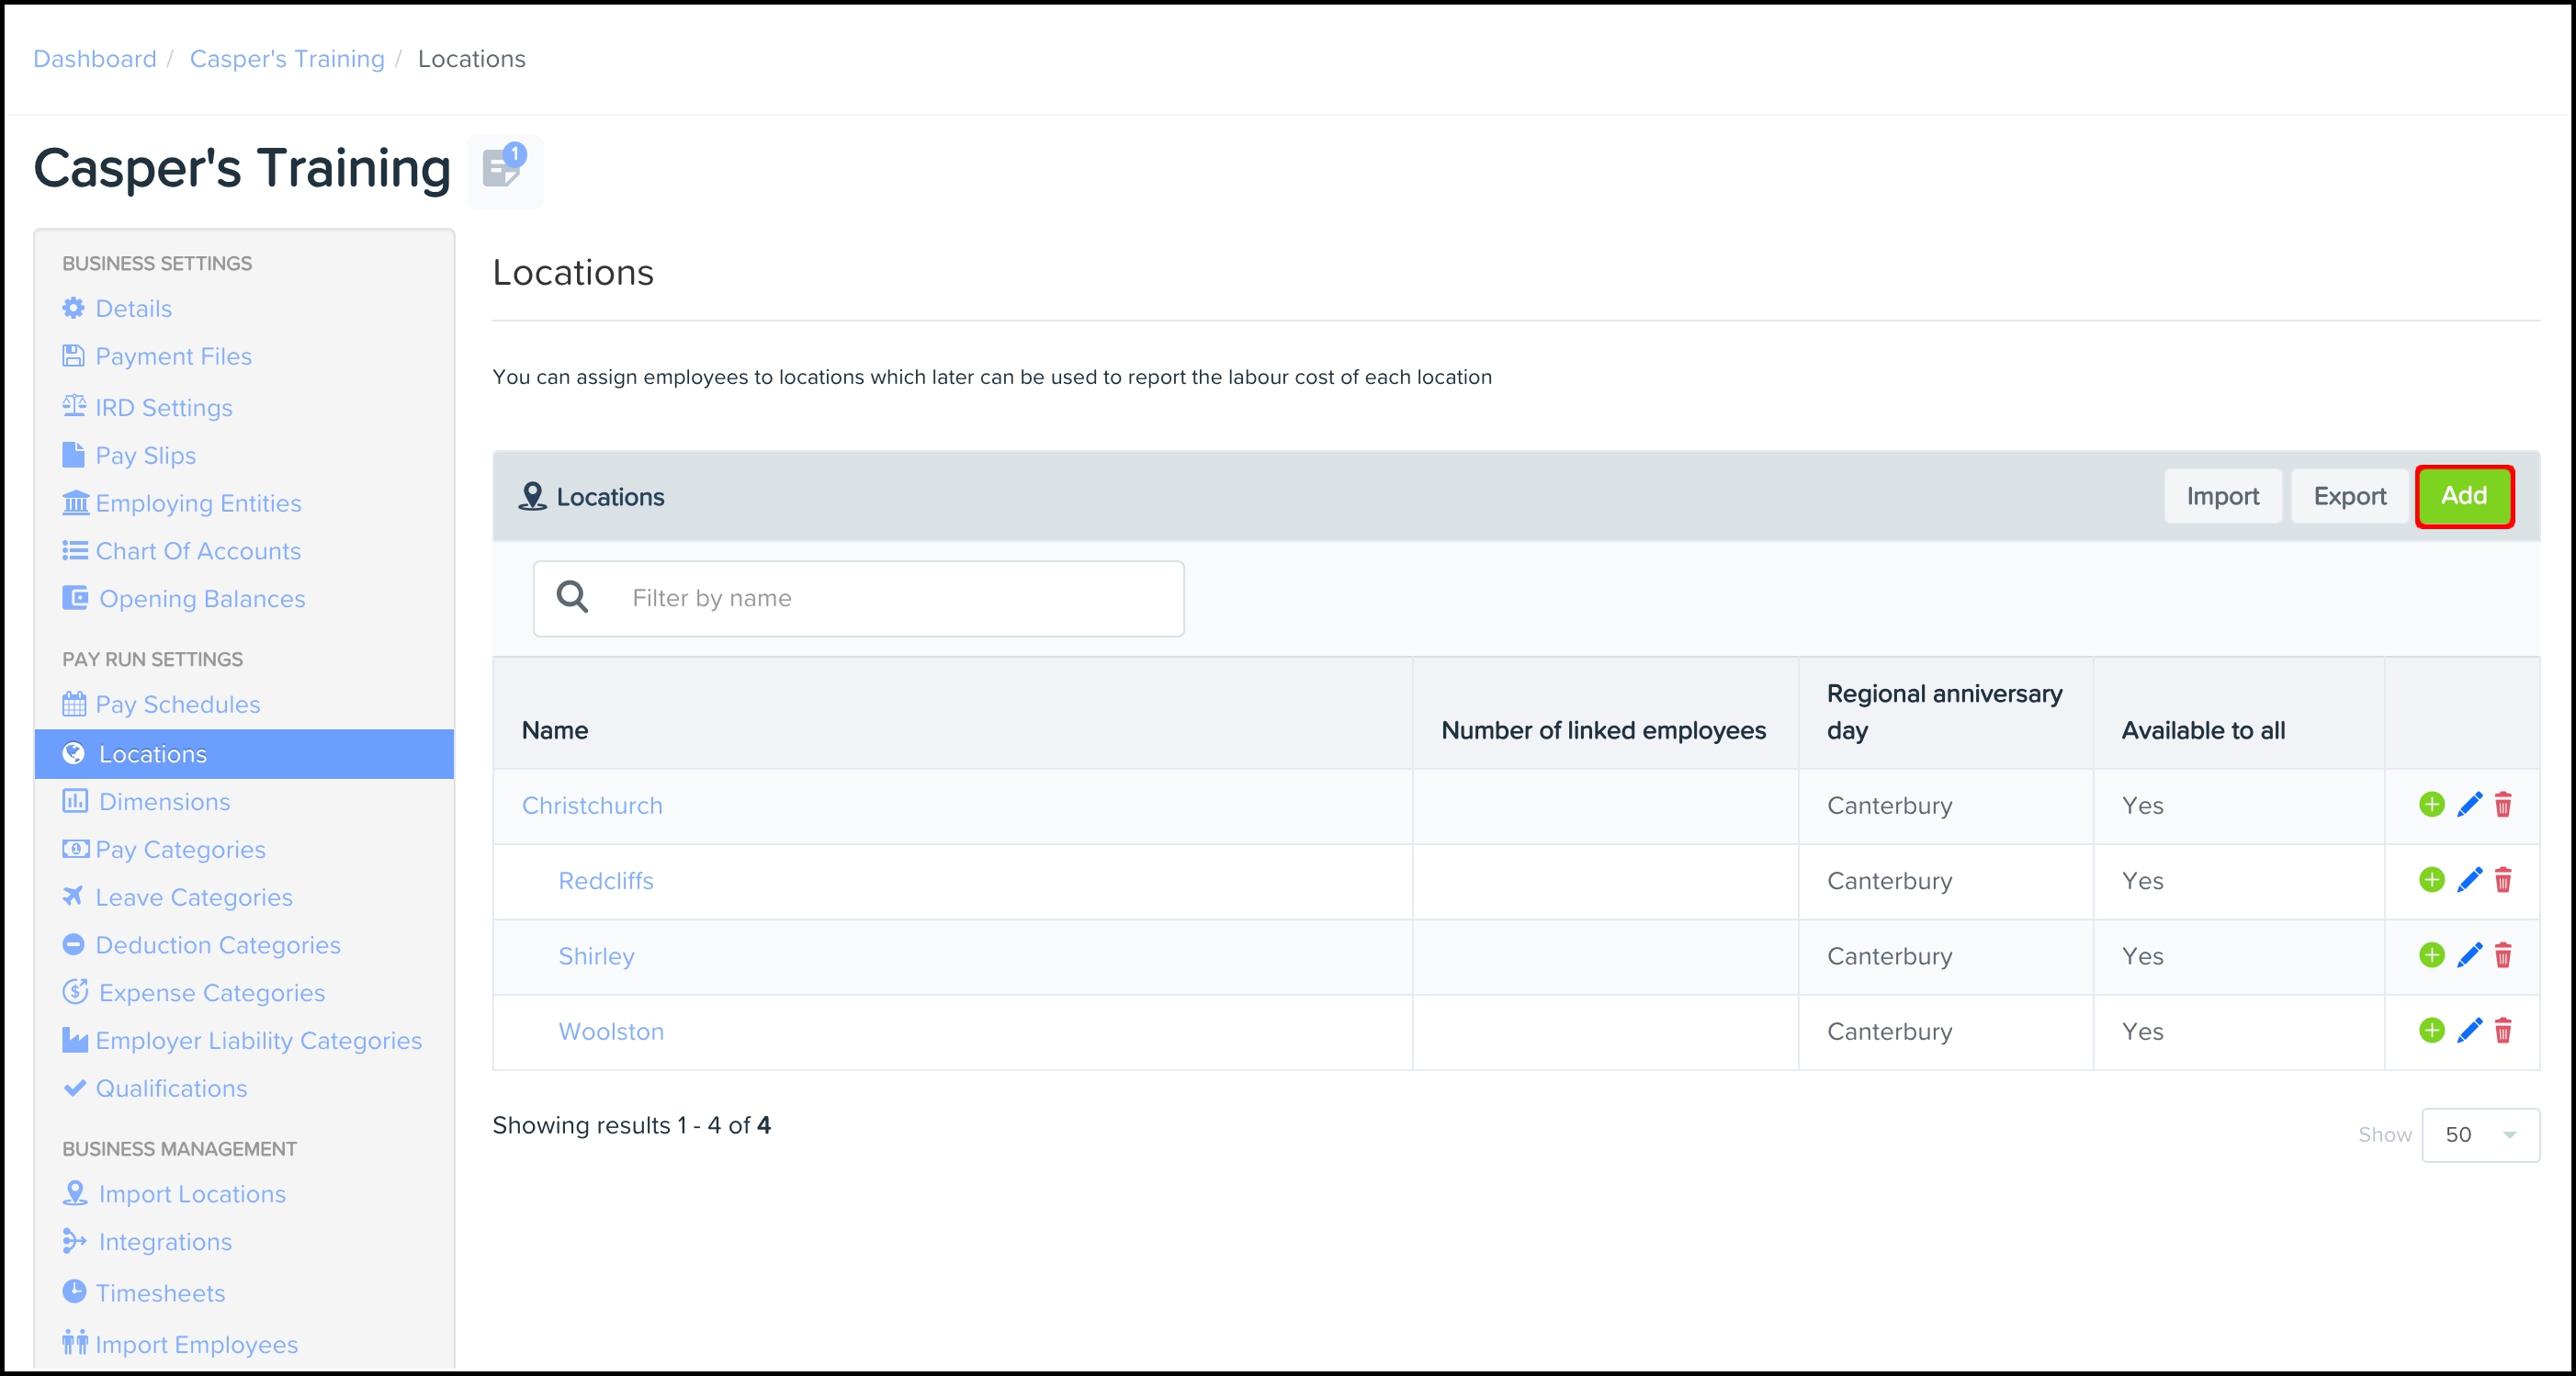Click green plus icon in Christchurch row
Viewport: 2576px width, 1376px height.
2431,805
